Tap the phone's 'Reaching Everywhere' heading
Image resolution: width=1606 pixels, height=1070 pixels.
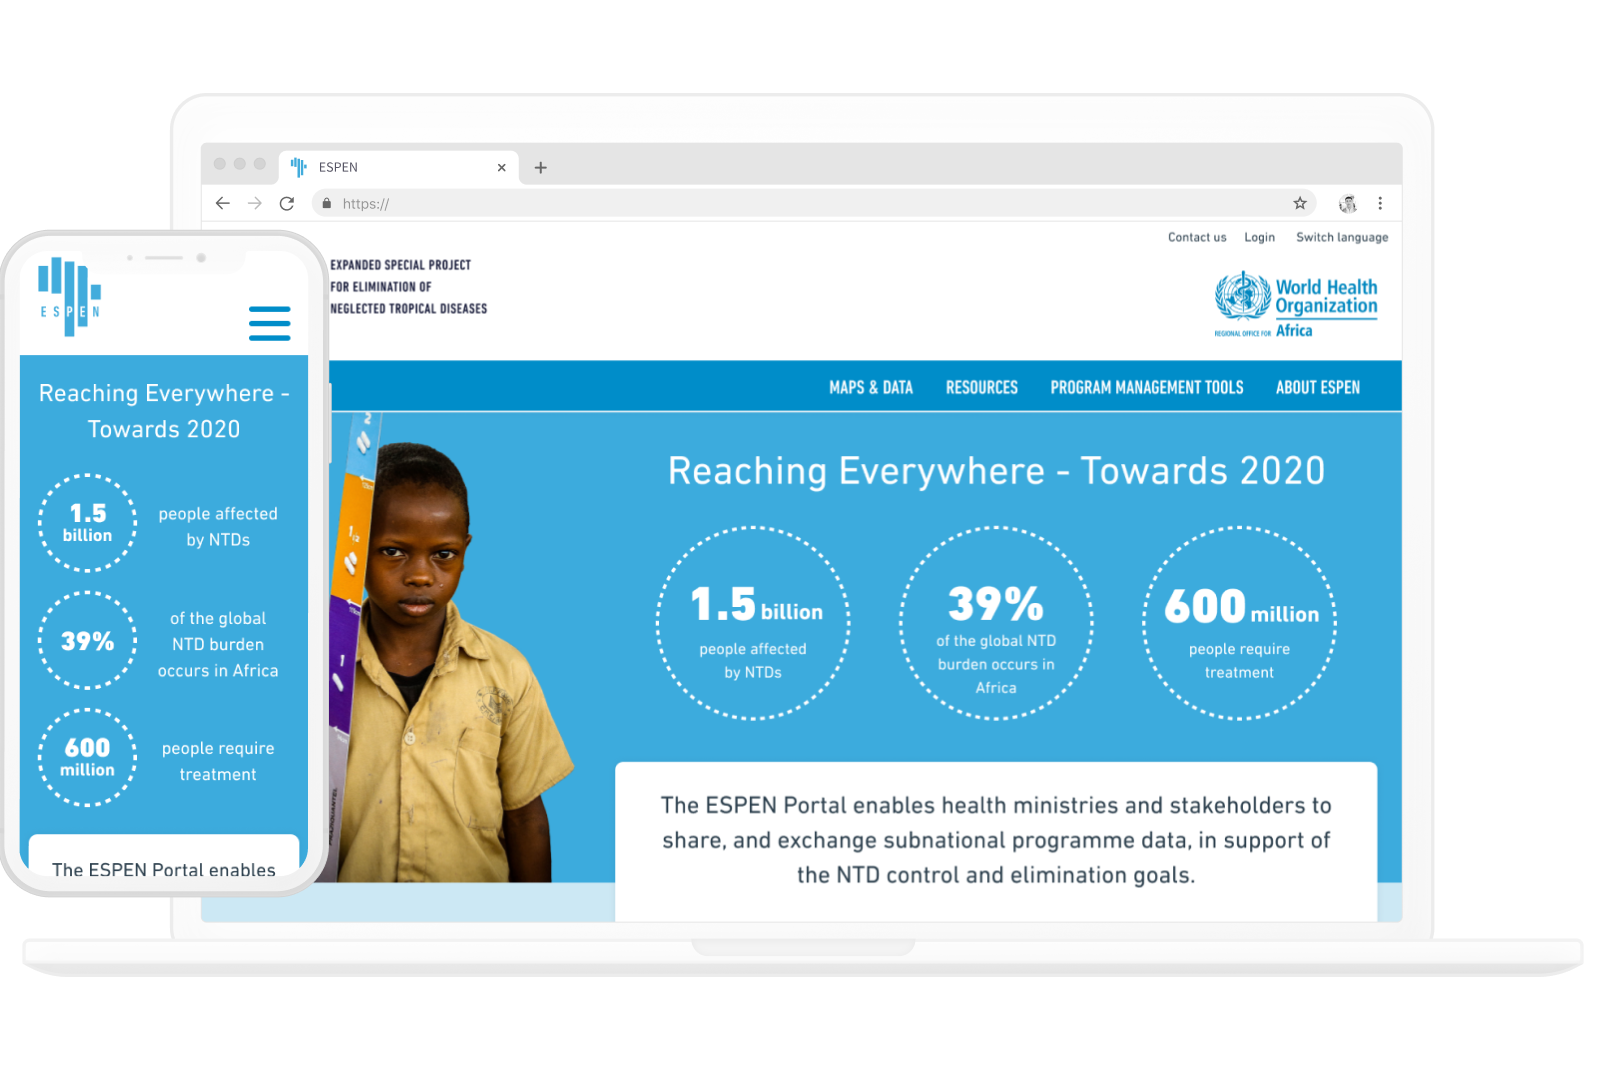click(164, 411)
